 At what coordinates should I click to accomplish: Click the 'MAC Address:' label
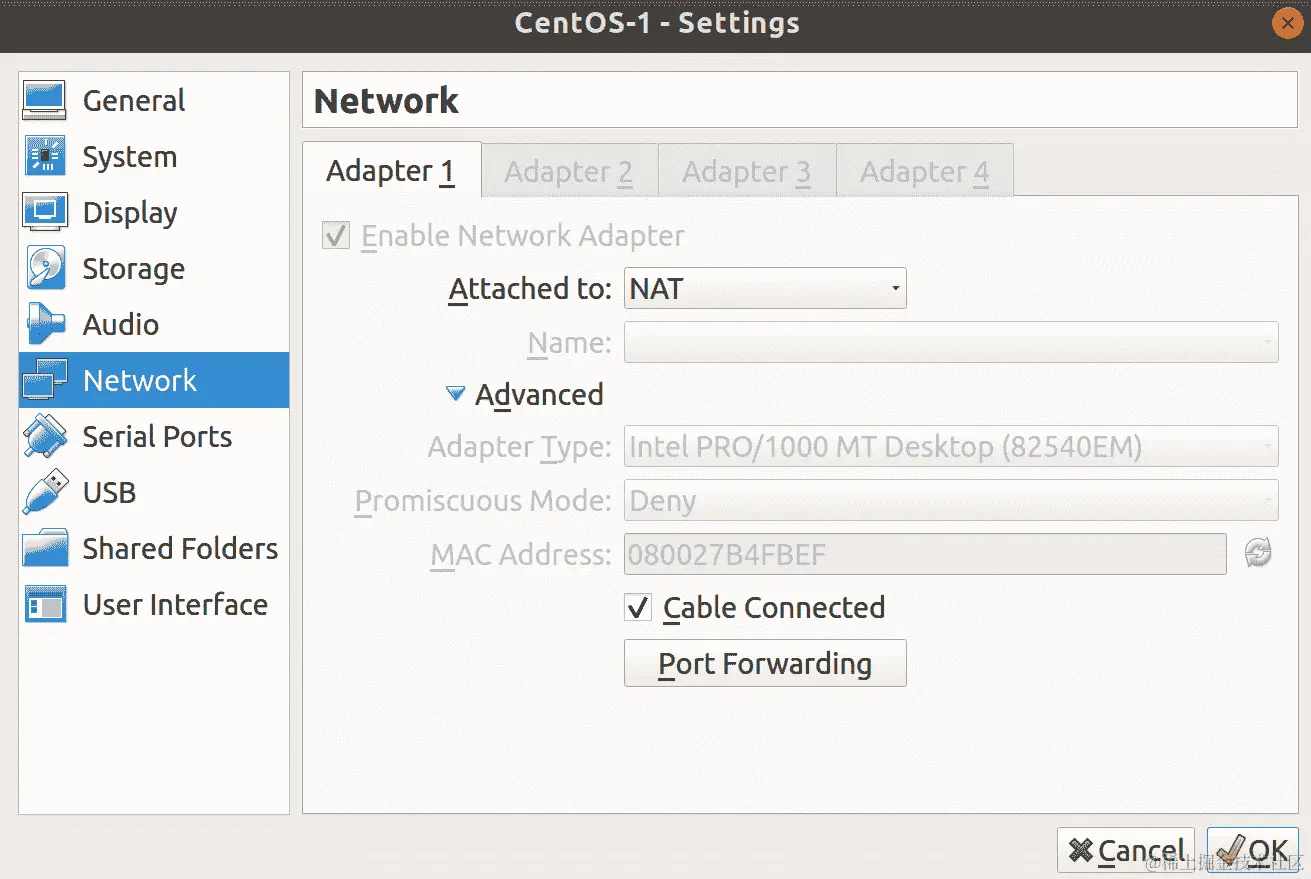521,555
